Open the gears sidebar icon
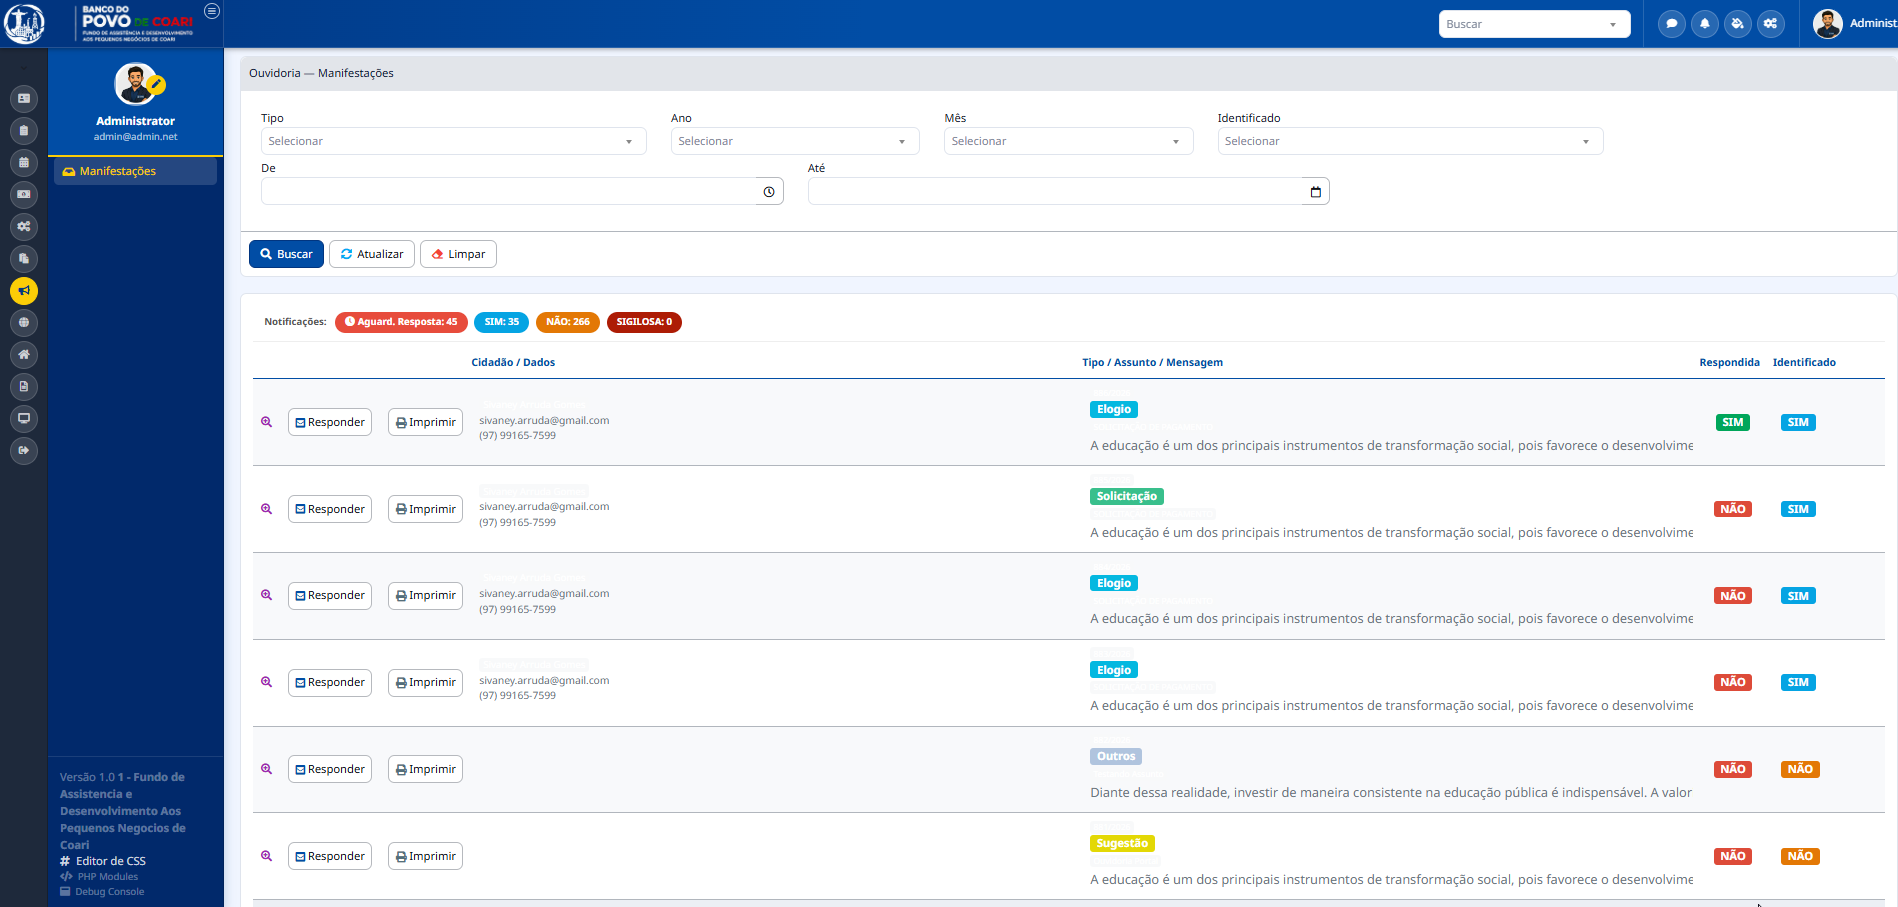Screen dimensions: 1898x907 (24, 226)
